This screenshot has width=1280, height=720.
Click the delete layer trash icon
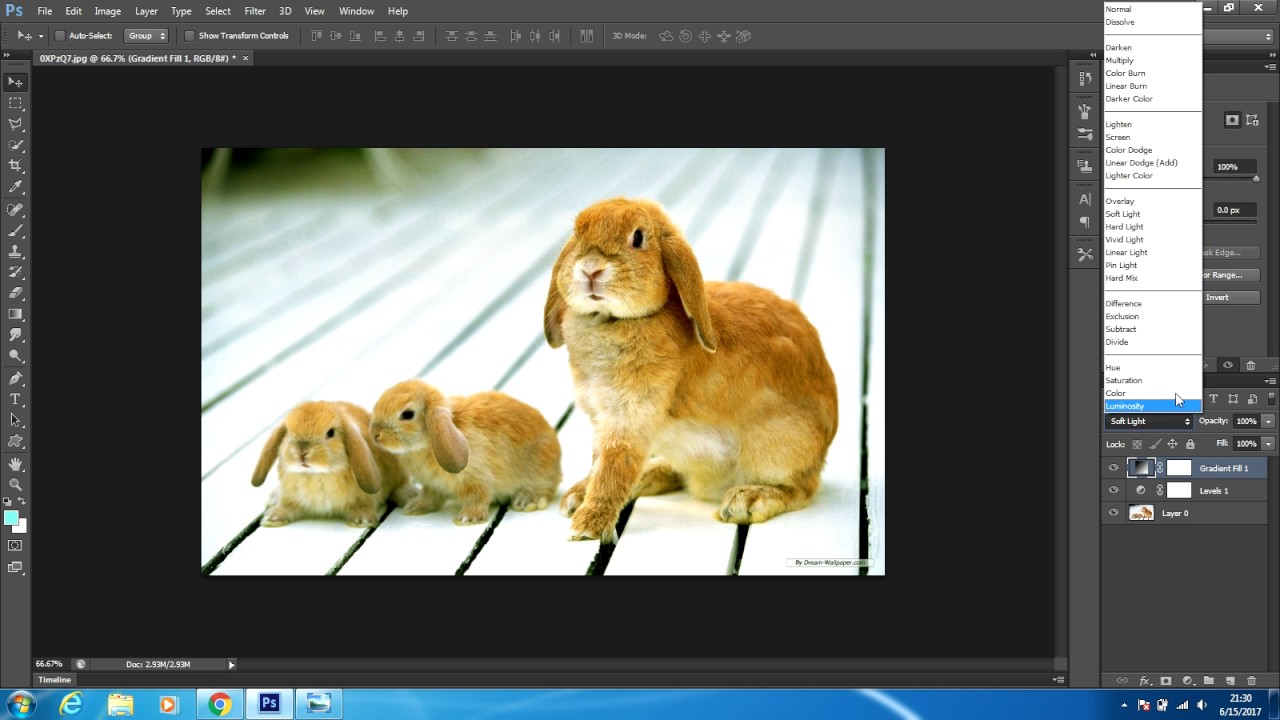tap(1251, 681)
